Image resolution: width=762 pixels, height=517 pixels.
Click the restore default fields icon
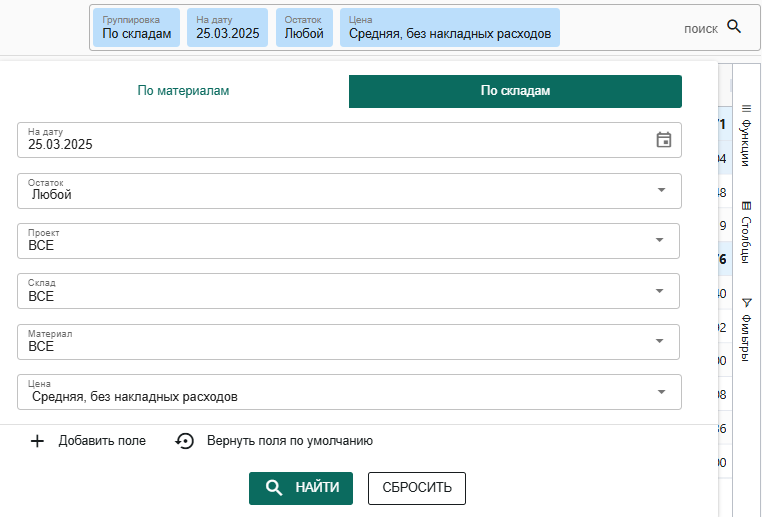(x=184, y=441)
